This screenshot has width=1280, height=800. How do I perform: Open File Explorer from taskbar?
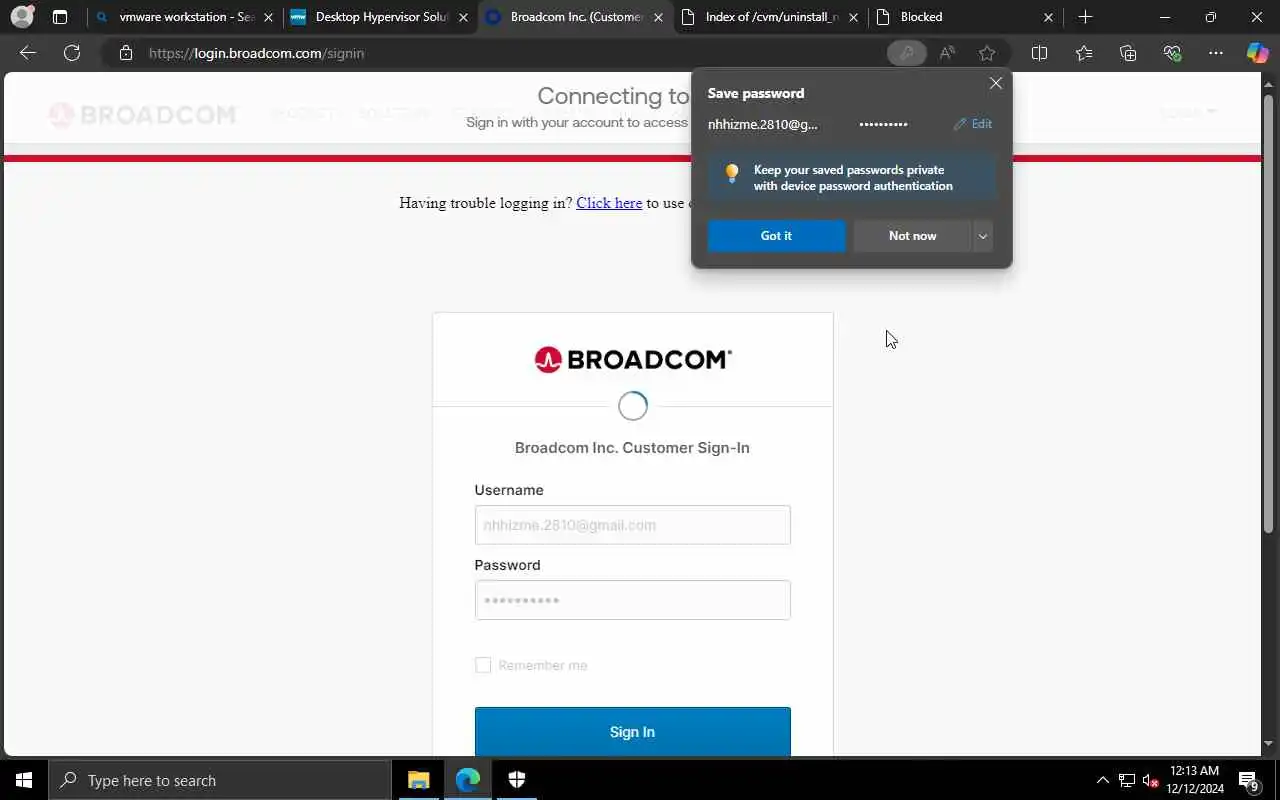click(418, 780)
